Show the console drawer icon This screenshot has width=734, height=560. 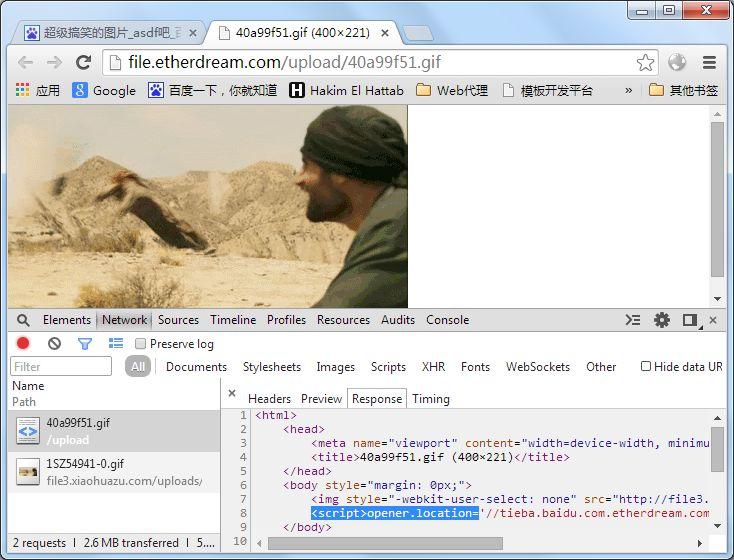633,320
